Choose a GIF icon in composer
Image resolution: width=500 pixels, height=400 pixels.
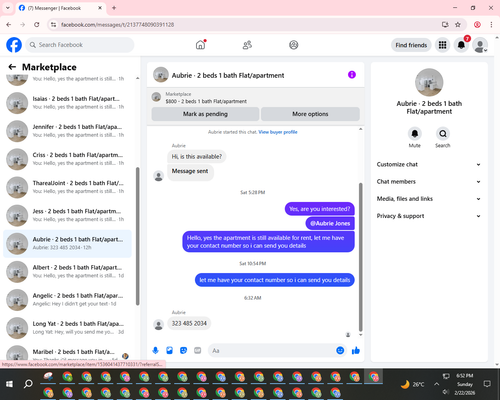pyautogui.click(x=198, y=350)
